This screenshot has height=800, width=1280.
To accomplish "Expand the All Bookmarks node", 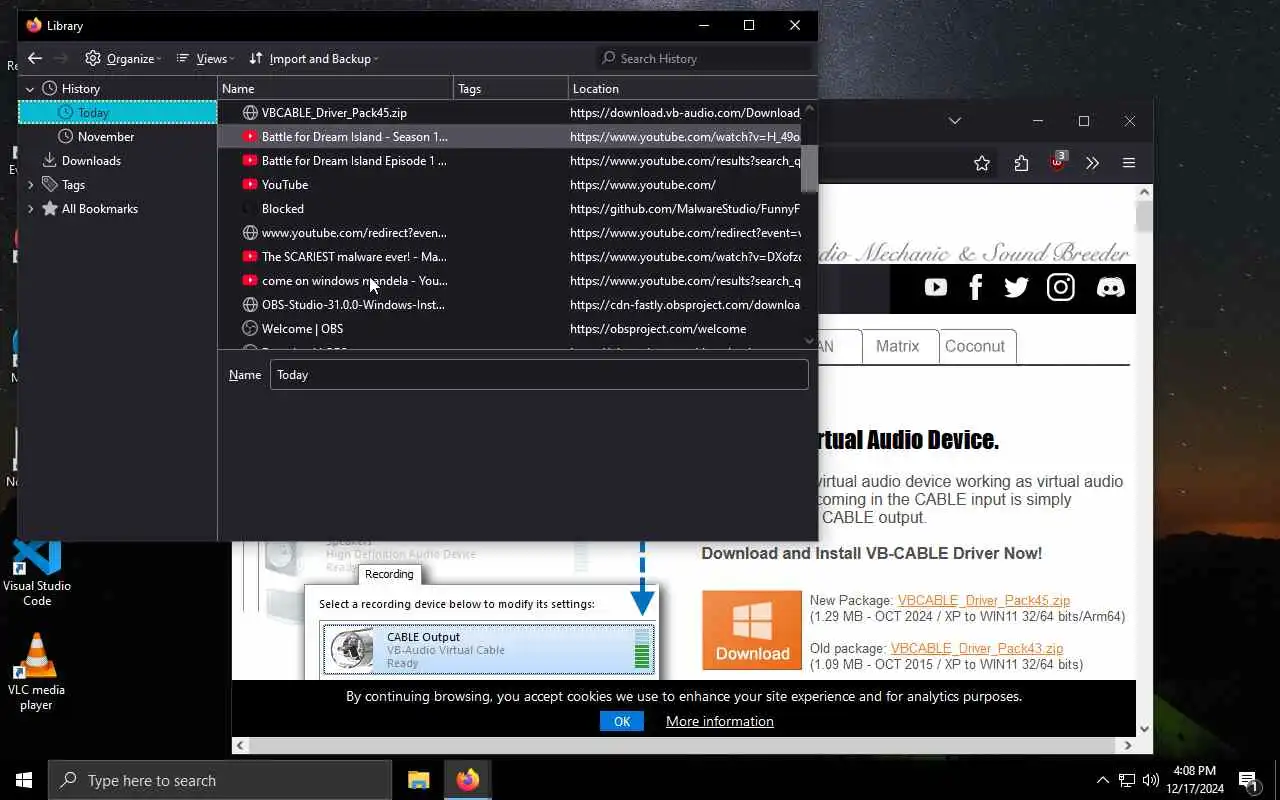I will 30,208.
